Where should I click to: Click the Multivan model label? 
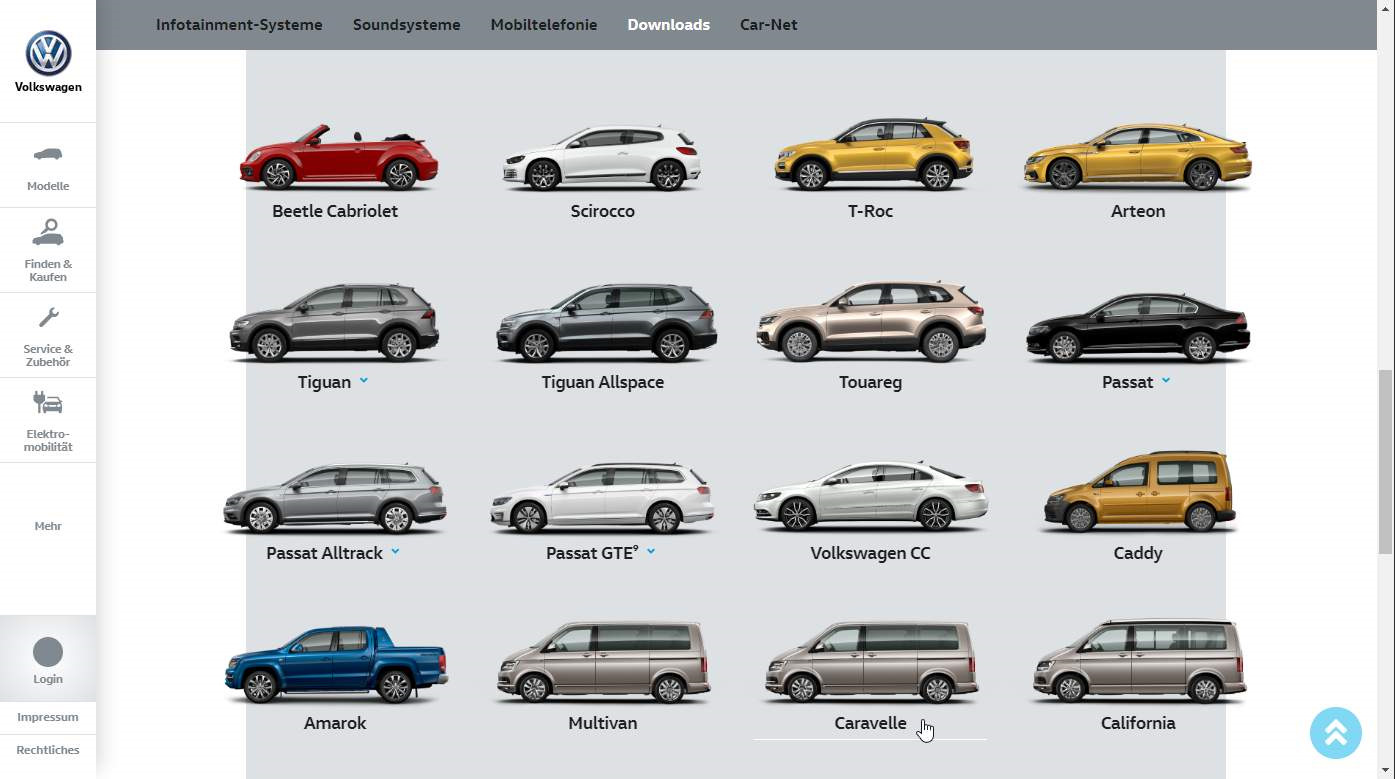[x=603, y=723]
